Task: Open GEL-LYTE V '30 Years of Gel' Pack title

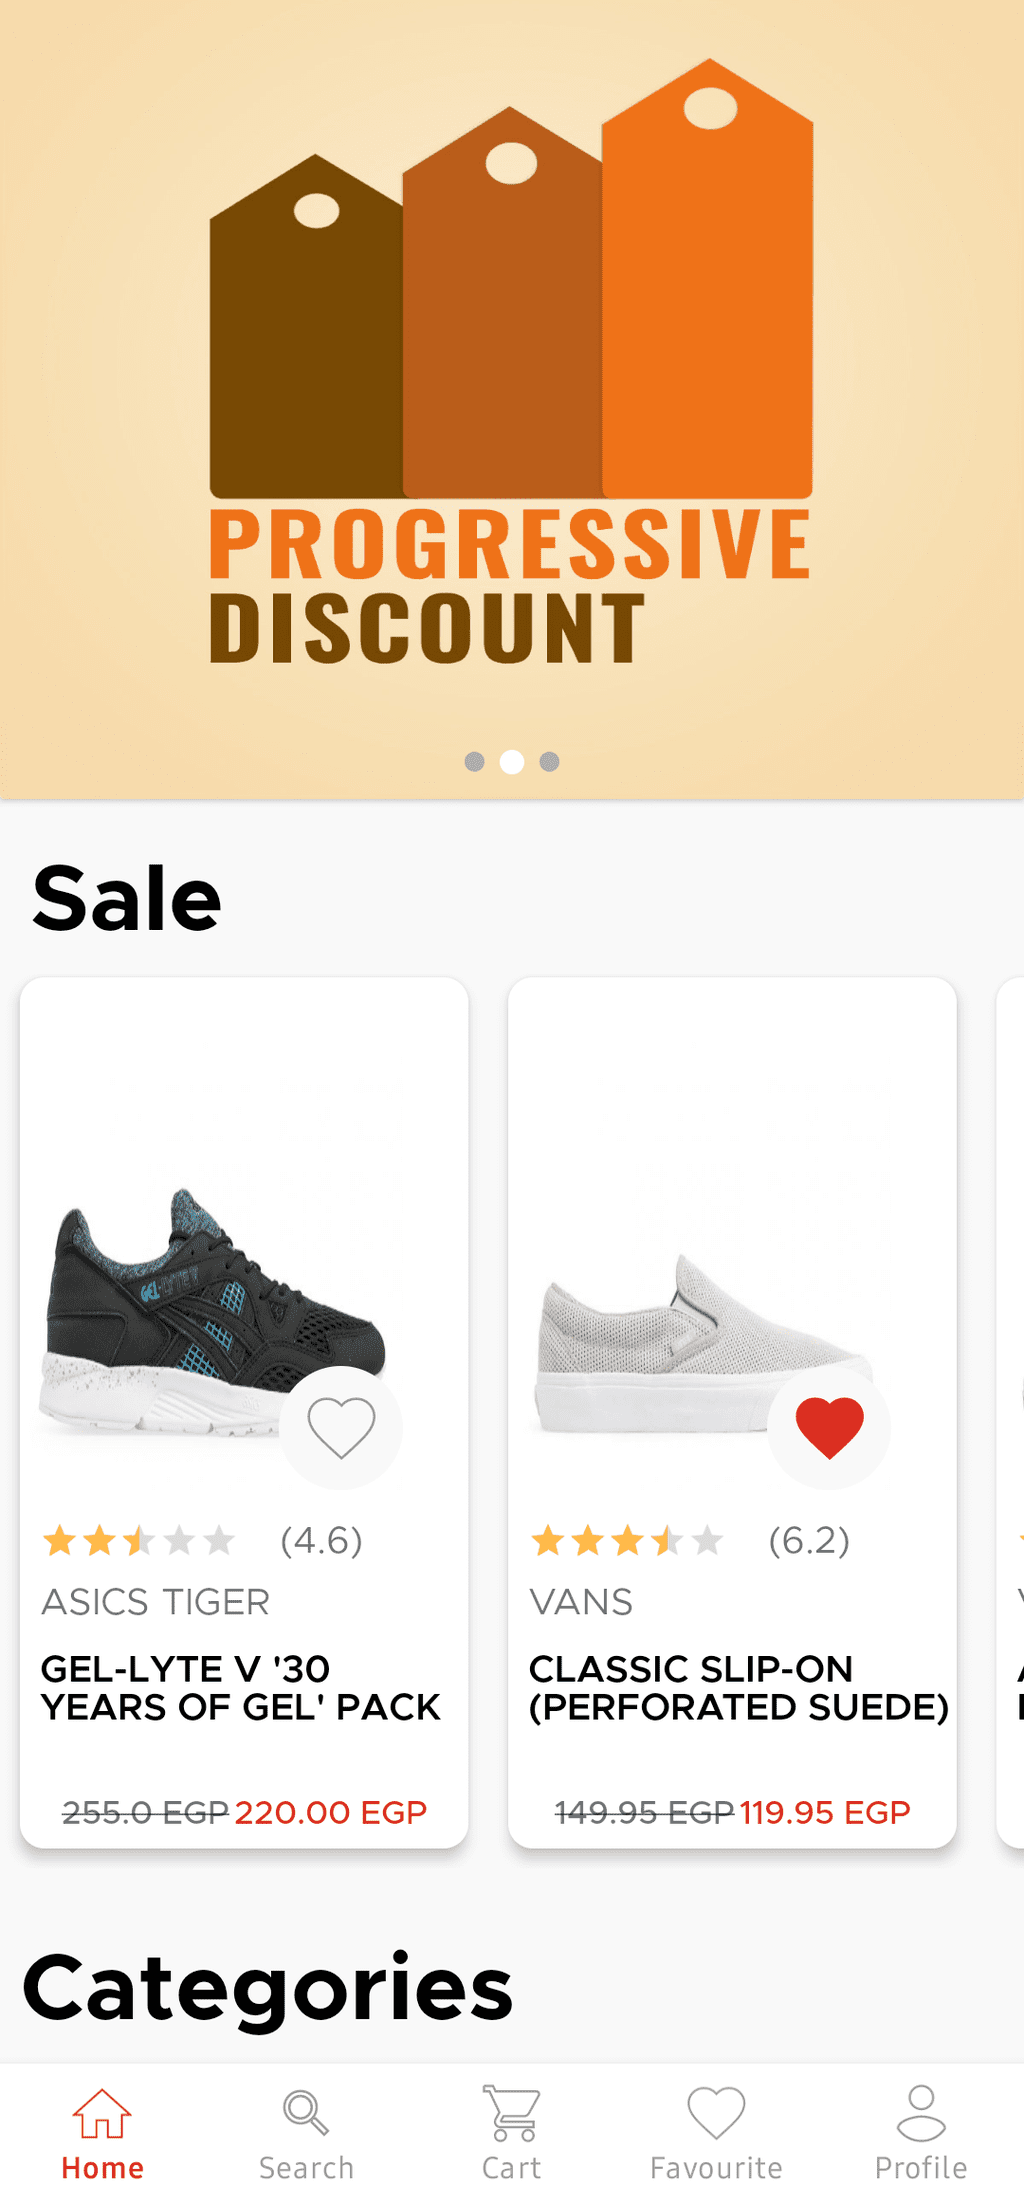Action: coord(240,1688)
